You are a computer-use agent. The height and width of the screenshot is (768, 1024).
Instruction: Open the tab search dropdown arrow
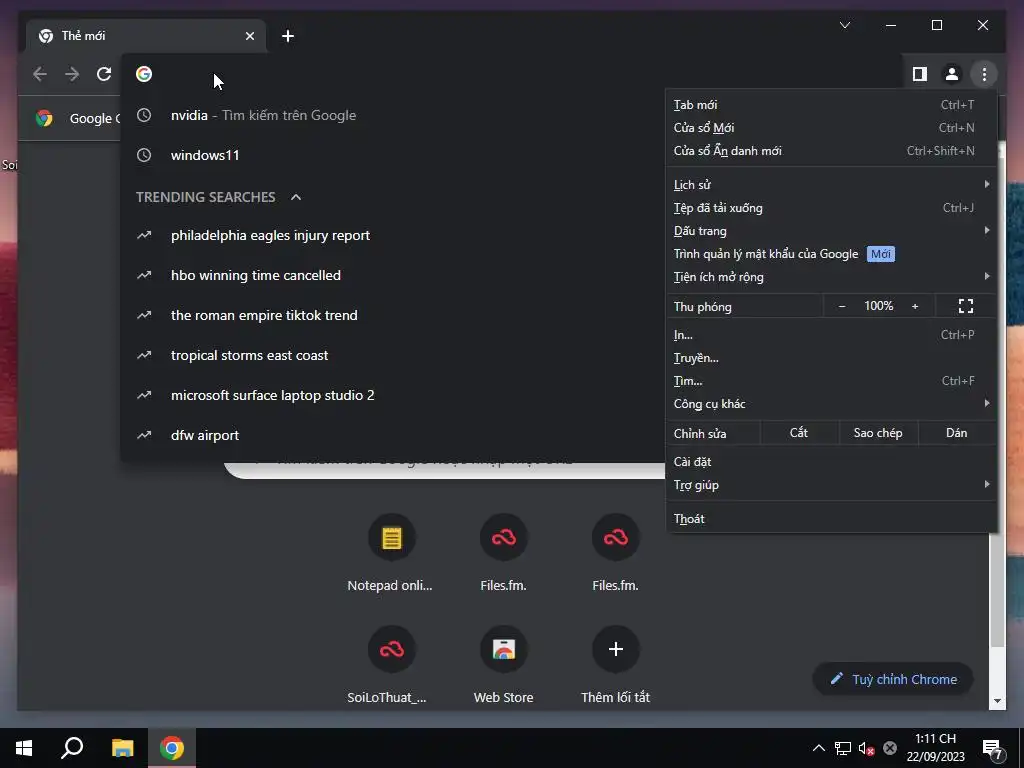tap(844, 25)
